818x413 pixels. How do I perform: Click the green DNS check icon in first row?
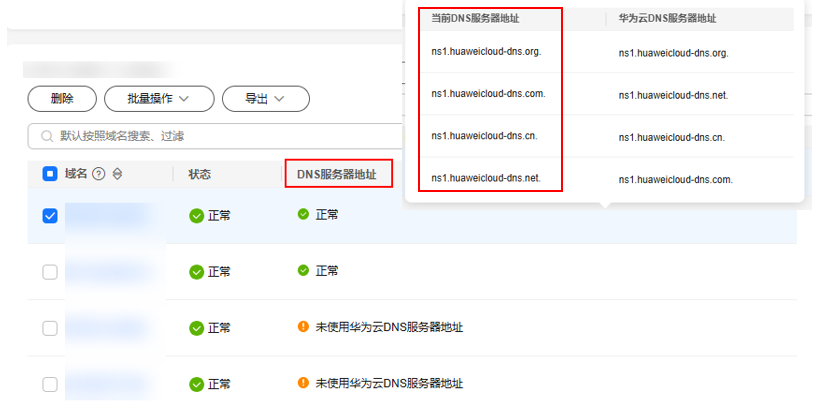303,214
